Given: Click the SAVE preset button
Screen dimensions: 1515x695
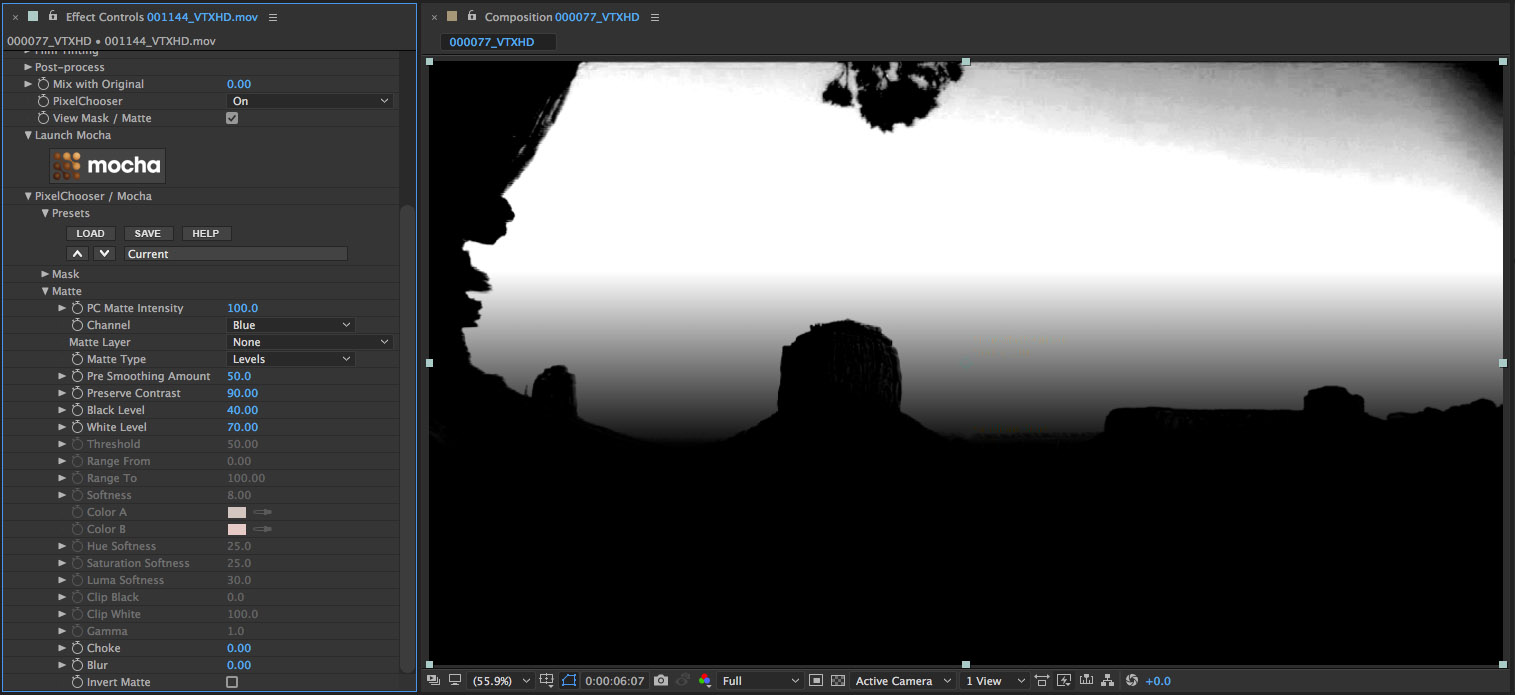Looking at the screenshot, I should [147, 233].
